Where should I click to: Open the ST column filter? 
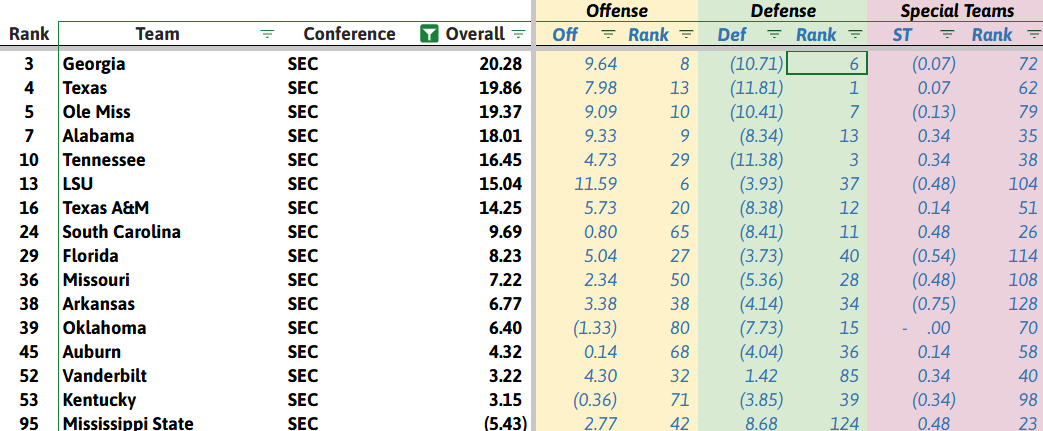(948, 35)
